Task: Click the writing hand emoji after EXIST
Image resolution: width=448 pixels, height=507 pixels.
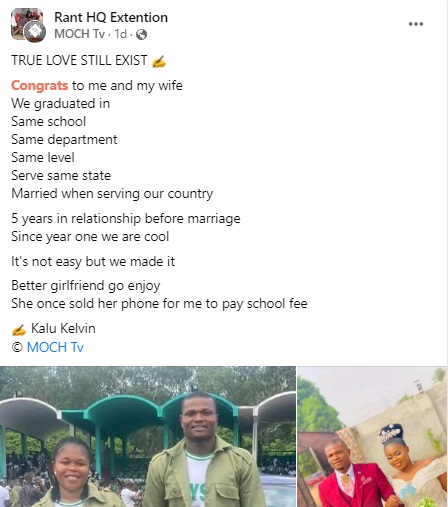Action: pos(159,62)
